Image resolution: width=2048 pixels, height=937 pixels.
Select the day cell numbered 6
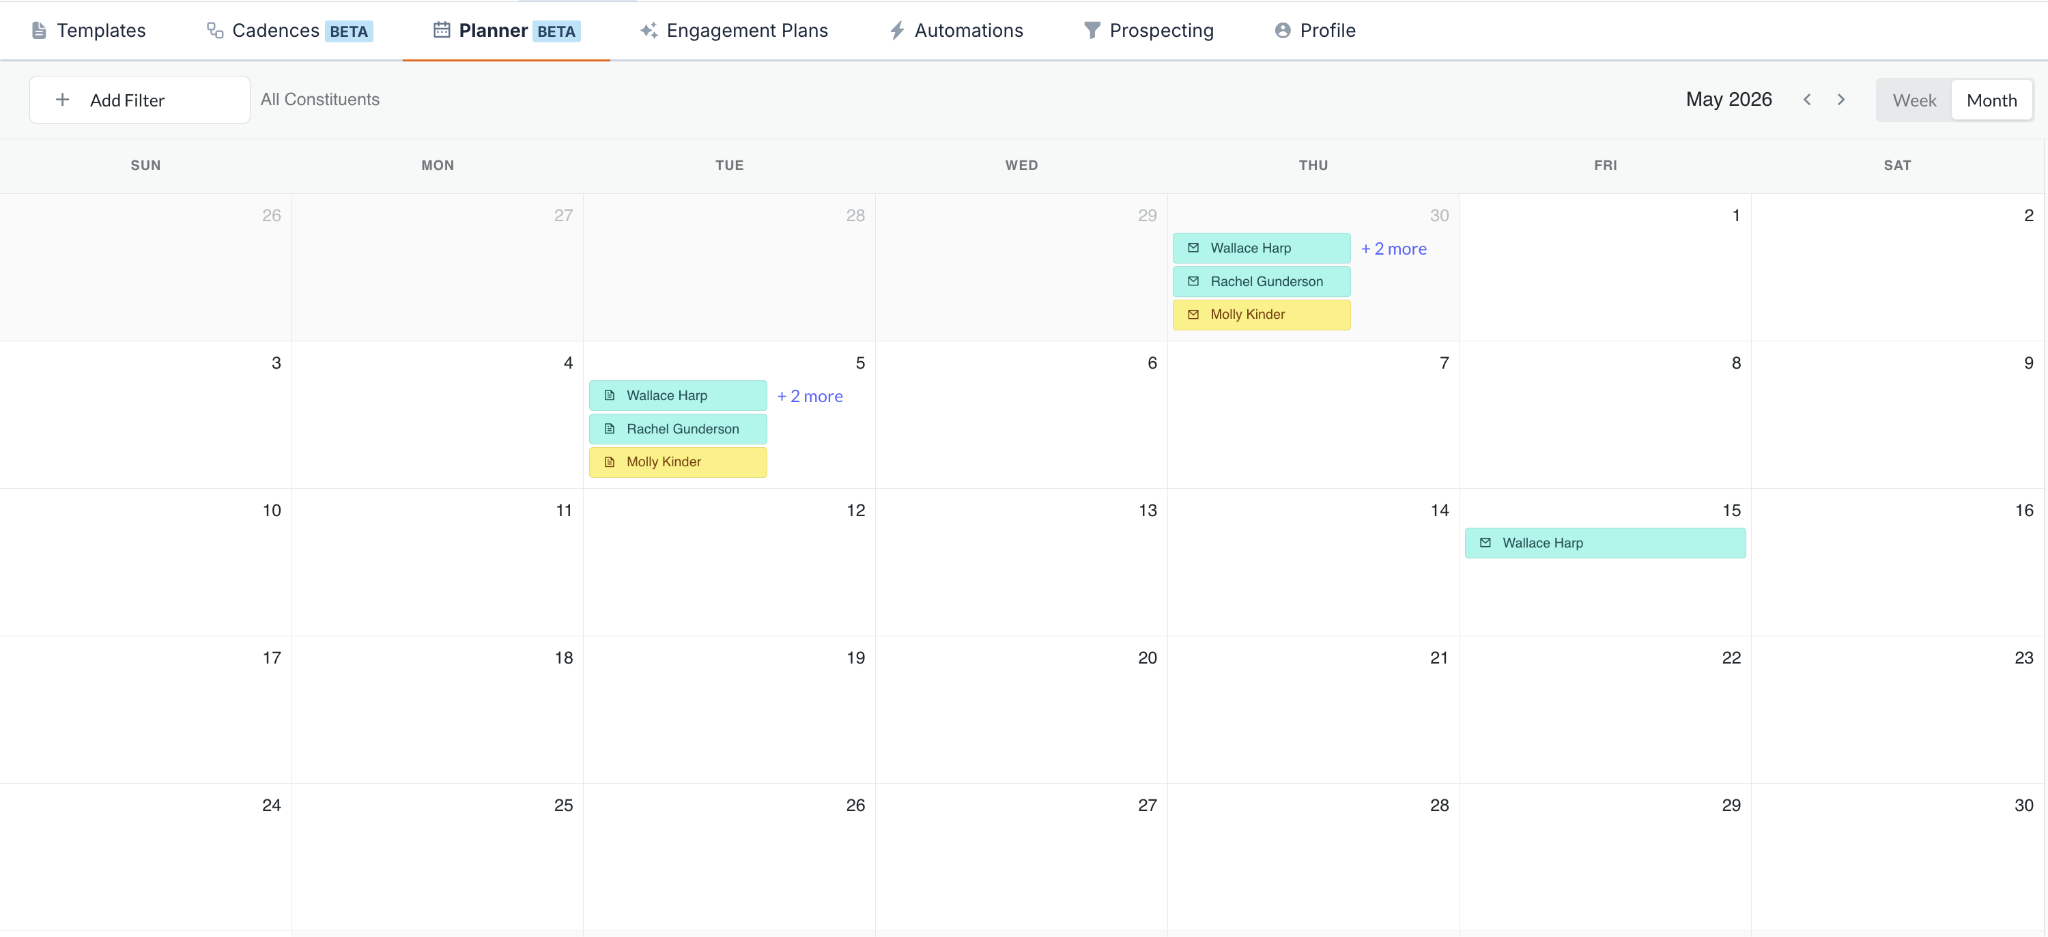[1021, 415]
